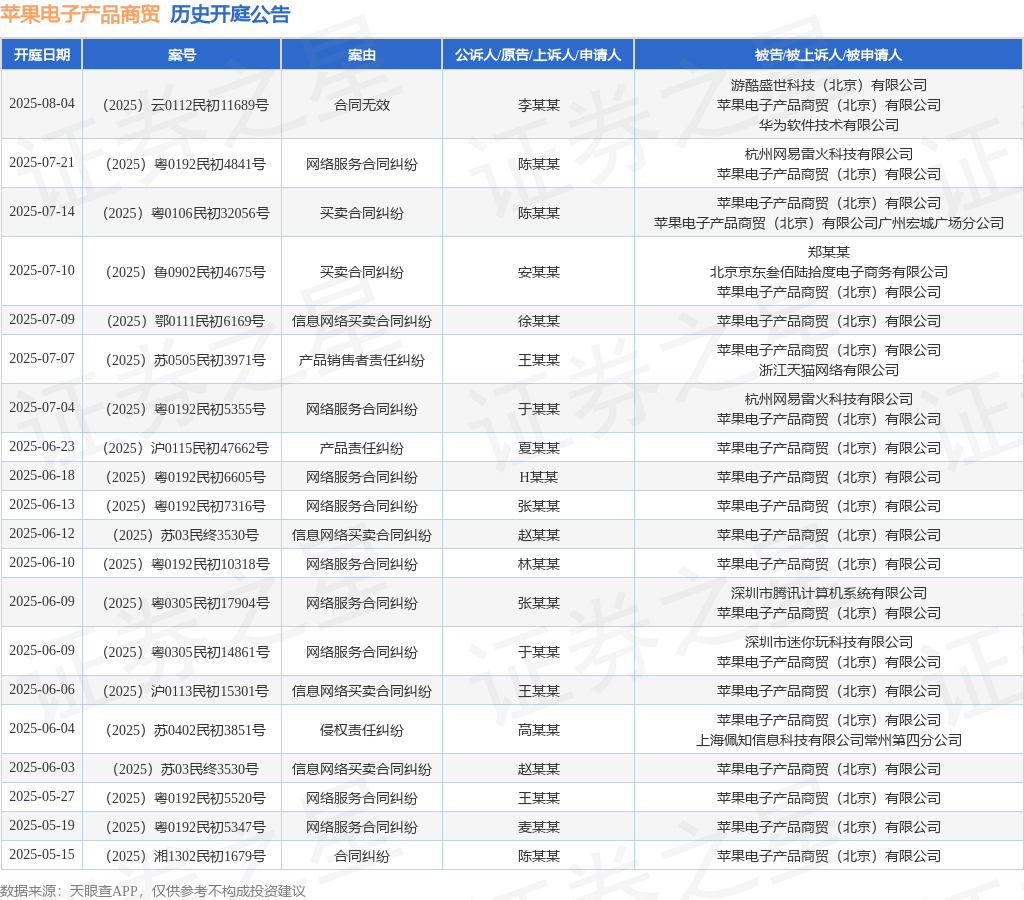Click the 合同纠纷 cell
The image size is (1024, 900).
pyautogui.click(x=362, y=856)
